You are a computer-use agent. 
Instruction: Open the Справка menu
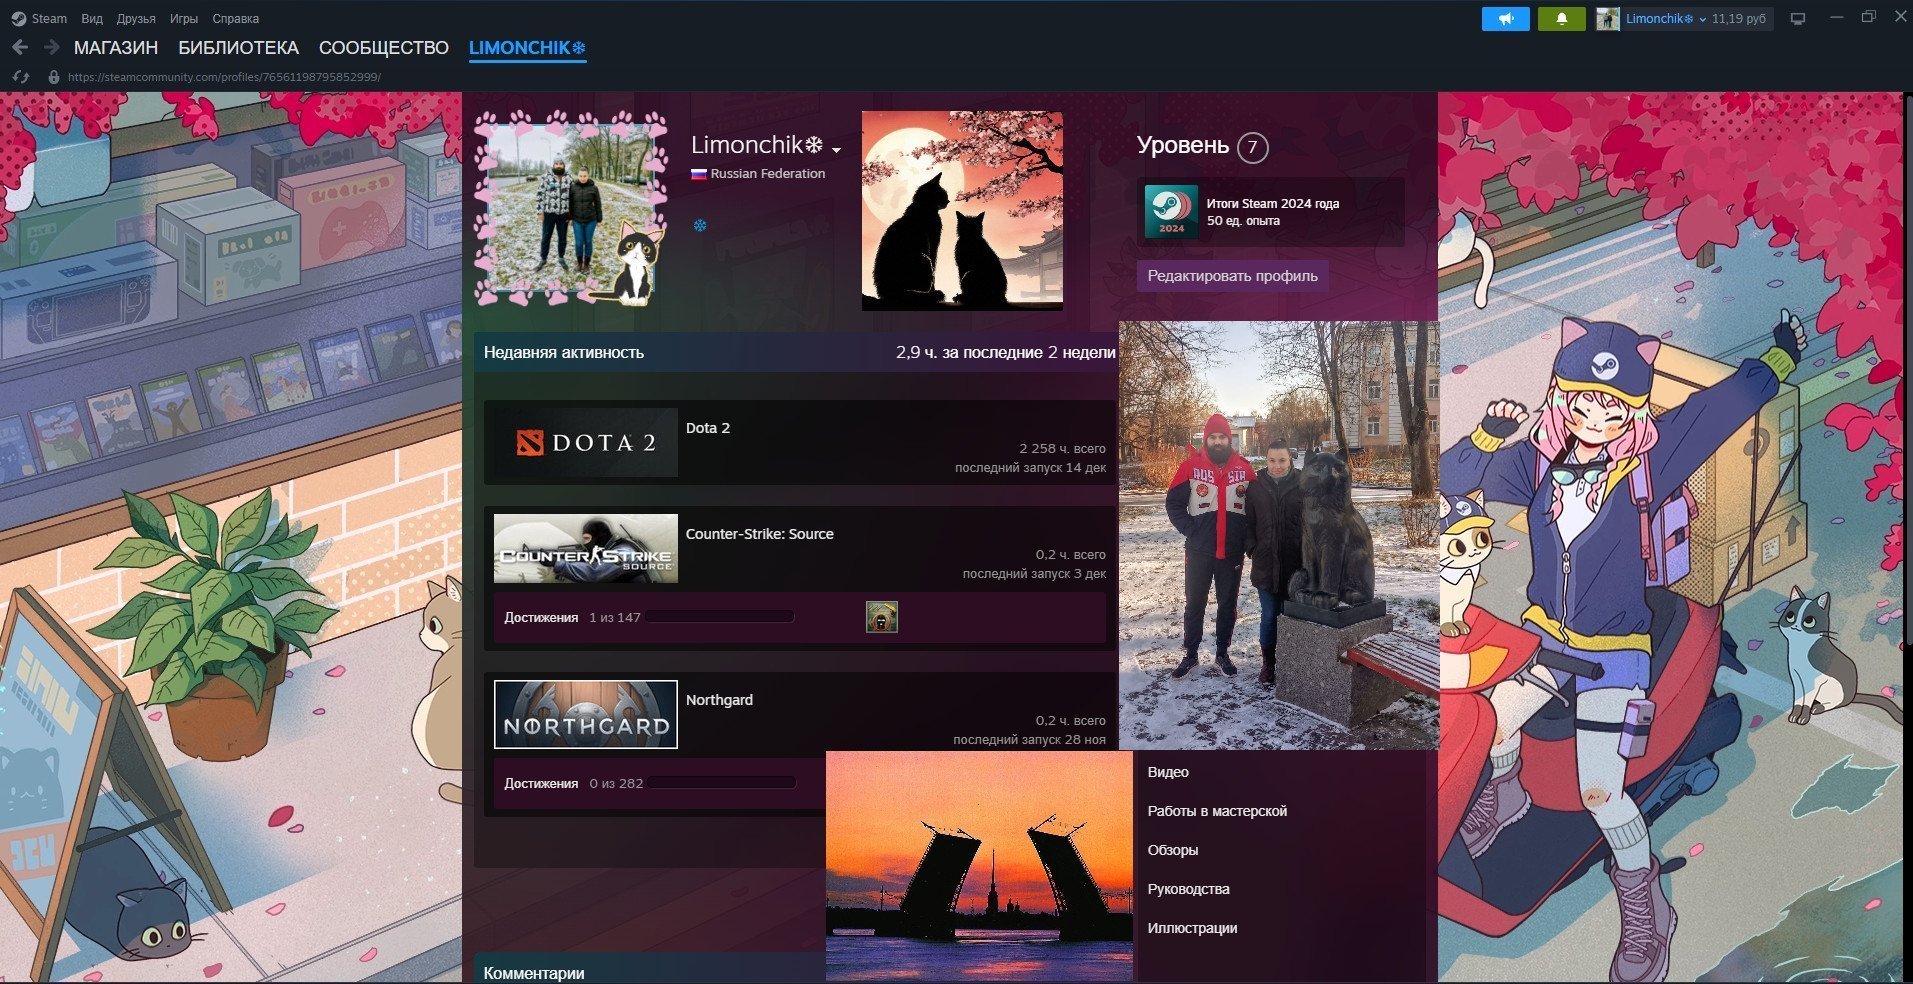click(x=236, y=19)
